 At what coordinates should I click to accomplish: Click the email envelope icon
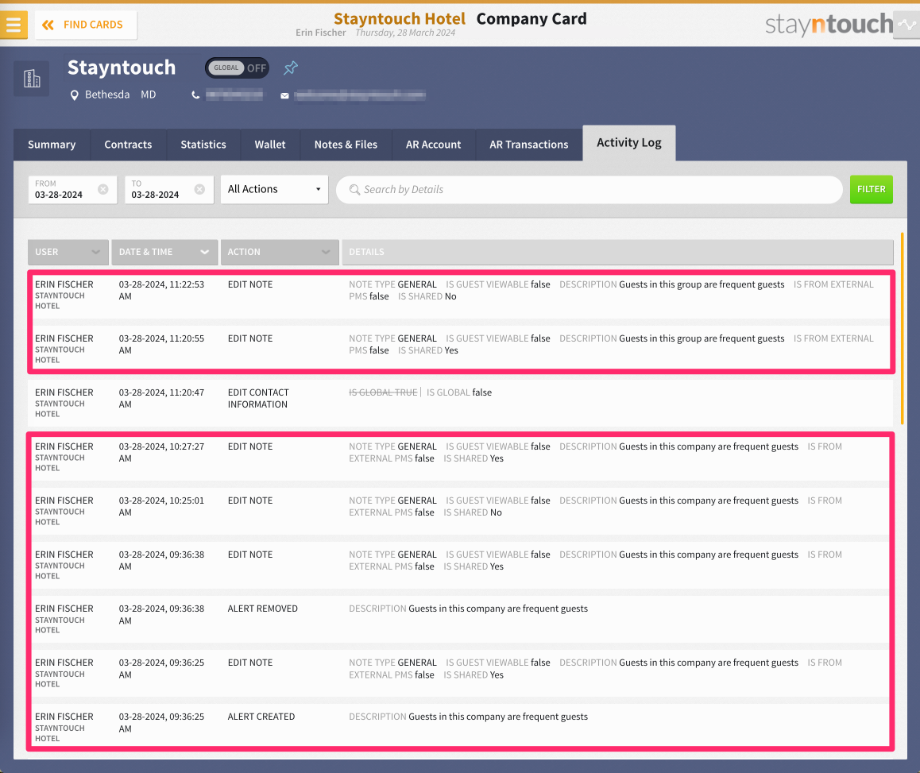click(285, 96)
